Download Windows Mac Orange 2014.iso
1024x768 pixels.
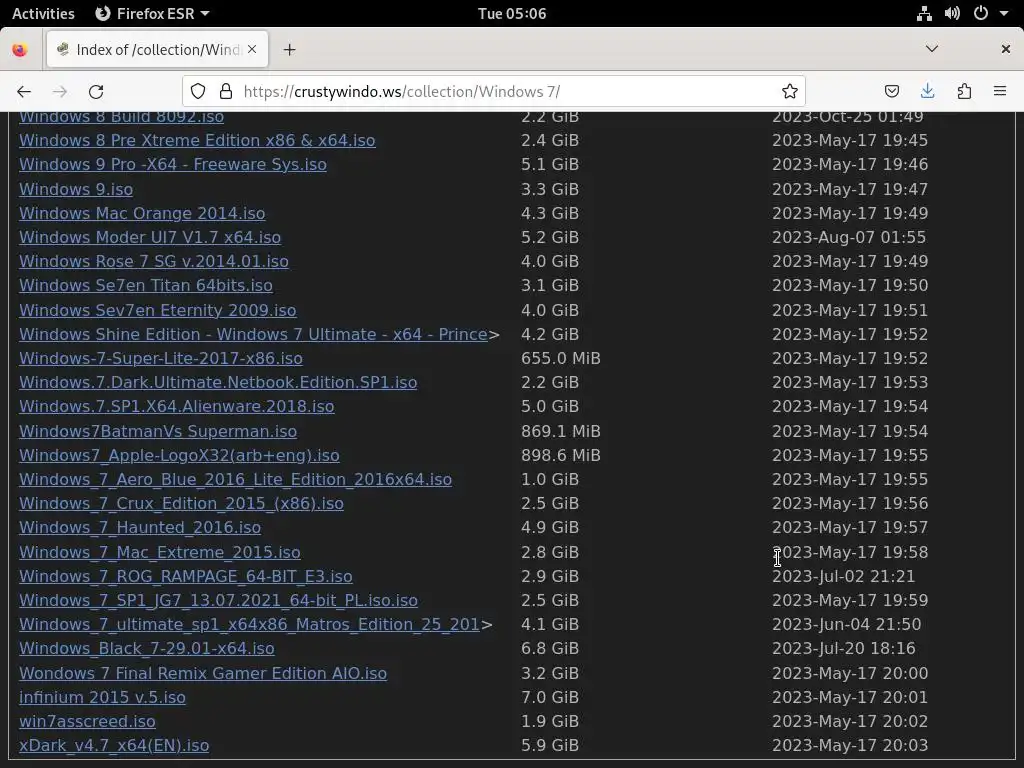tap(142, 214)
